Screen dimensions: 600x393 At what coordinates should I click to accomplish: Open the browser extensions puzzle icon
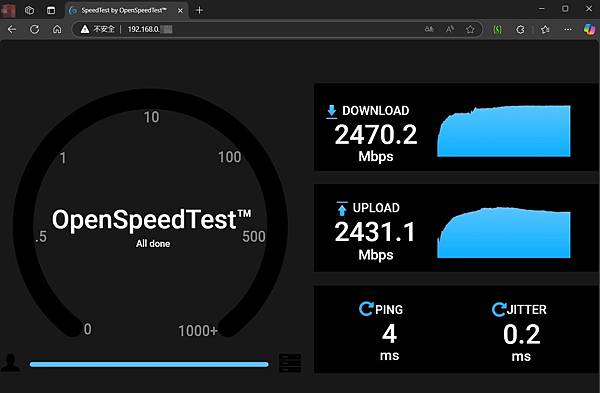pos(520,29)
